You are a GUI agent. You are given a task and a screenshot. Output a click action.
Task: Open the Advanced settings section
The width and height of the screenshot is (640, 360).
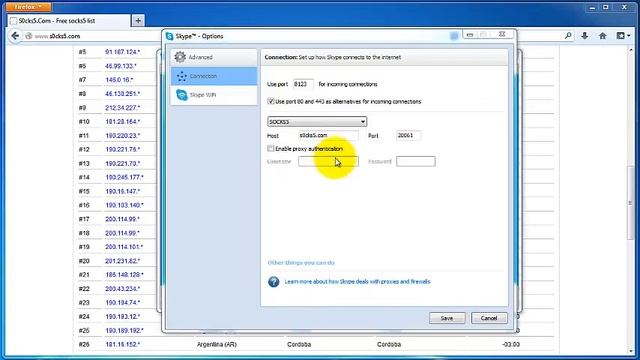pos(214,57)
